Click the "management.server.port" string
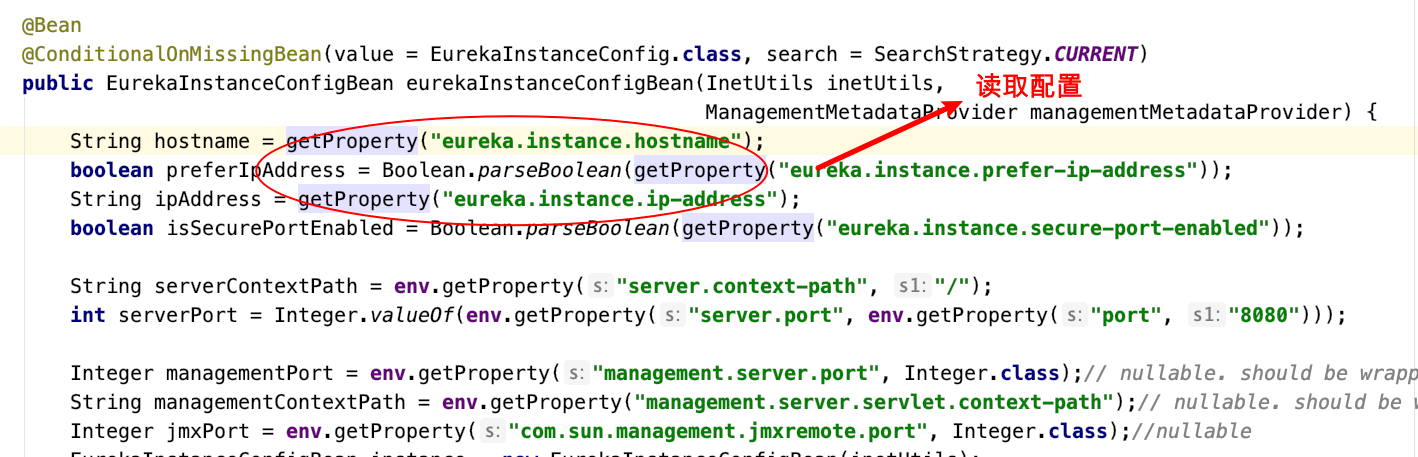 pyautogui.click(x=736, y=373)
